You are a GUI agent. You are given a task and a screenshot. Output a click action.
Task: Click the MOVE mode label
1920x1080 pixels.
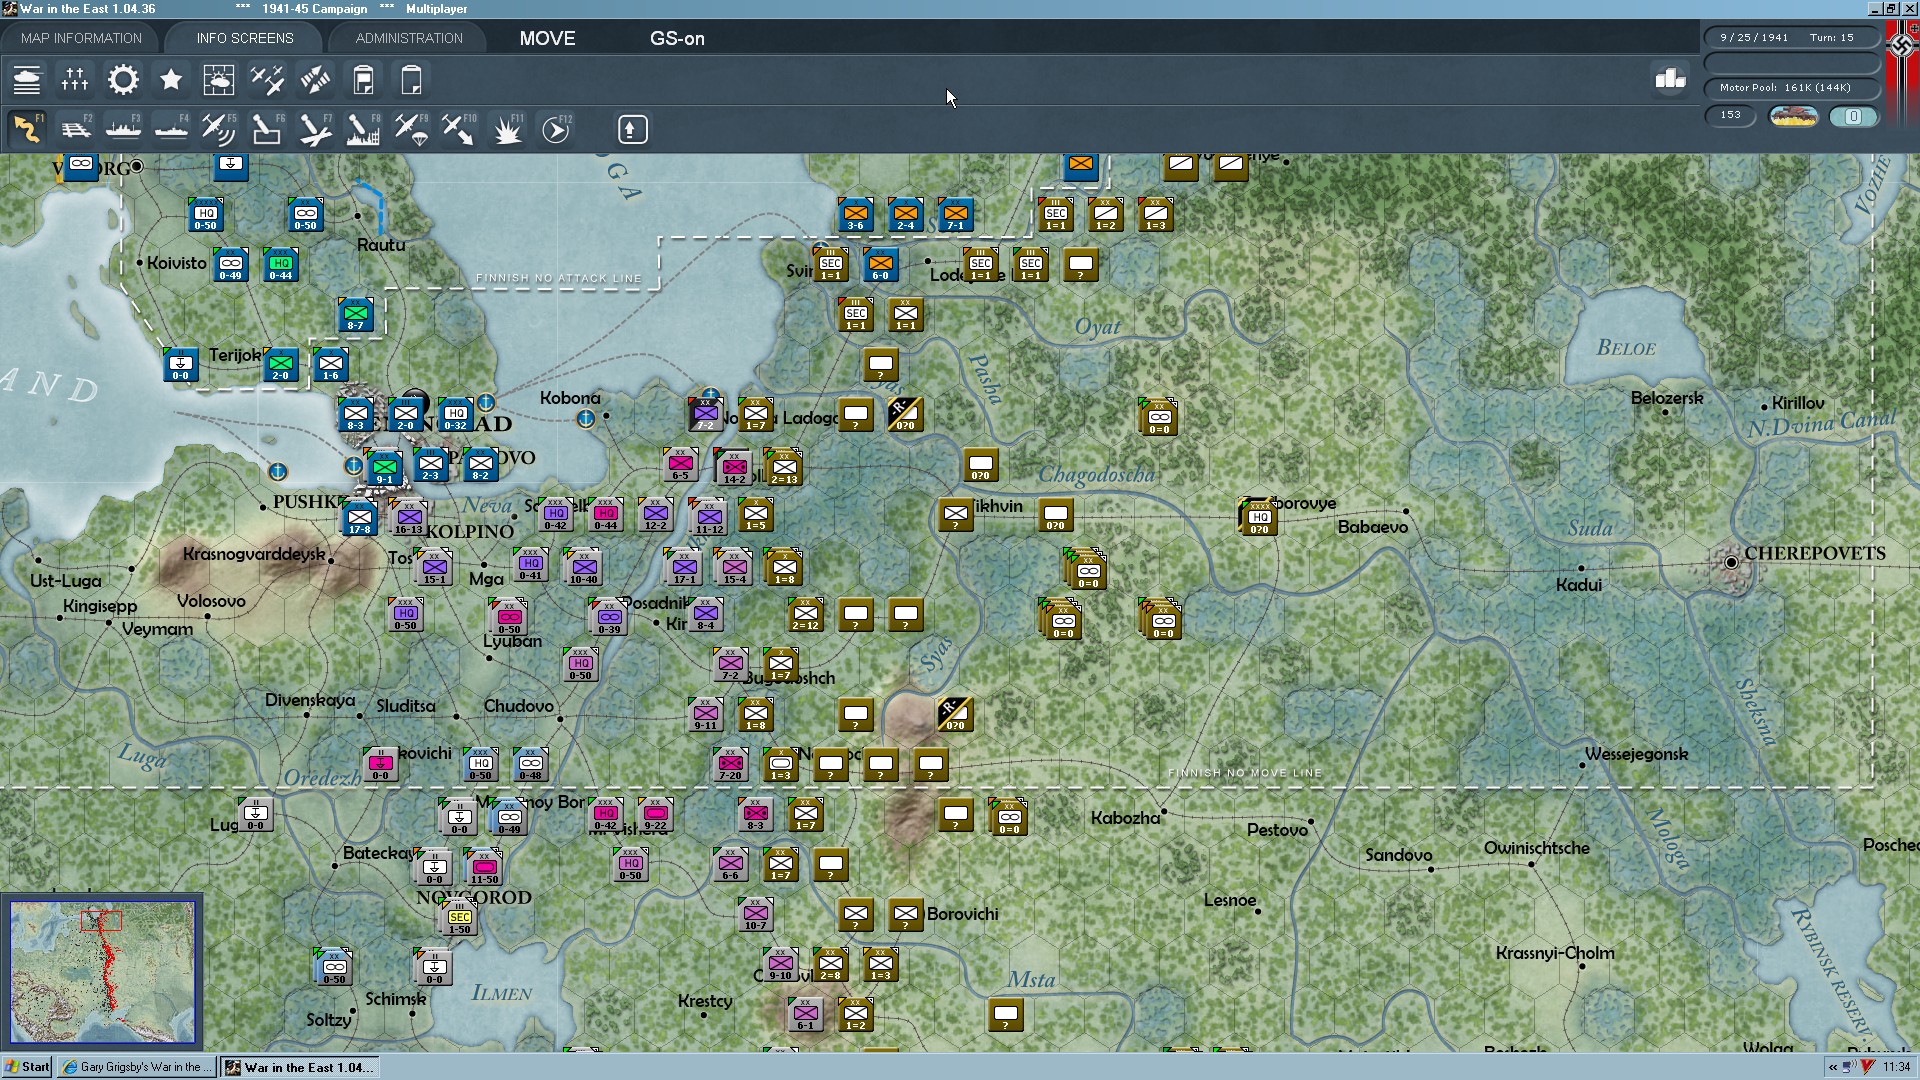coord(547,38)
